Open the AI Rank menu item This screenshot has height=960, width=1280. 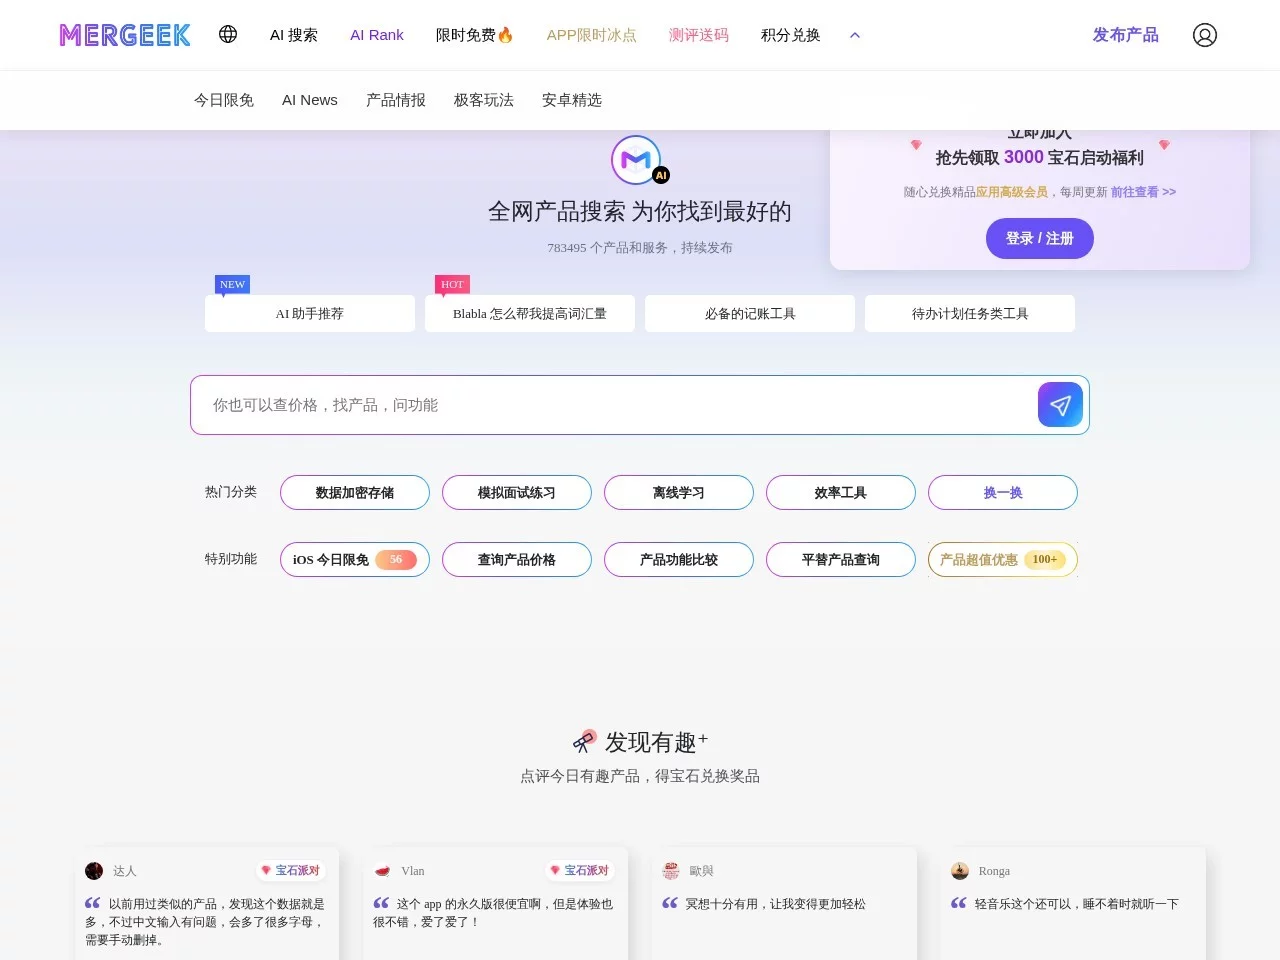click(377, 35)
